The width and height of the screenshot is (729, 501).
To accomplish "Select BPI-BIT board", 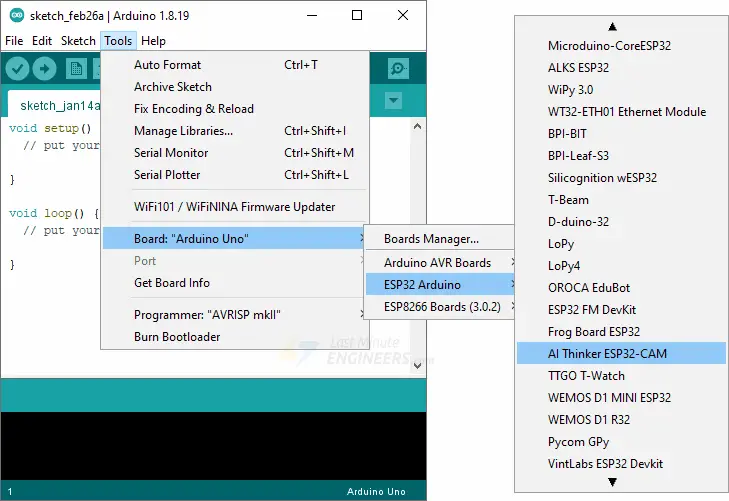I will (621, 133).
